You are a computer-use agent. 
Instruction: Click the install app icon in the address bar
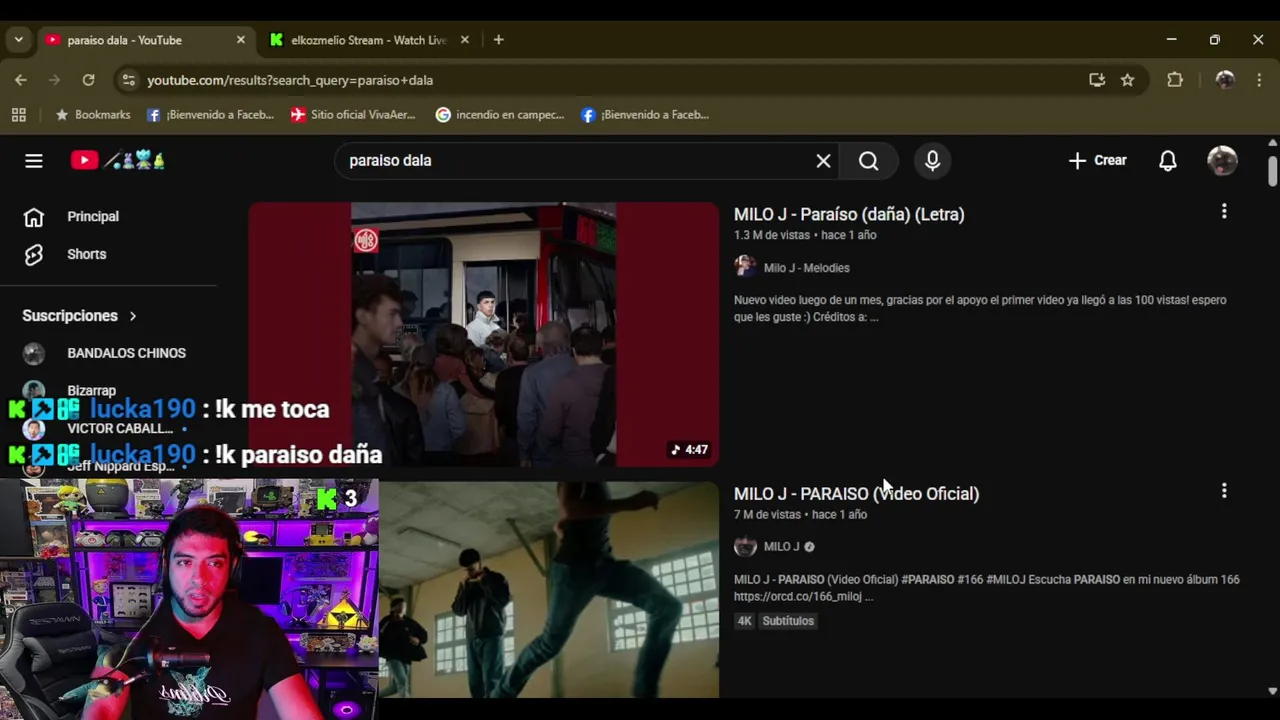[1097, 80]
